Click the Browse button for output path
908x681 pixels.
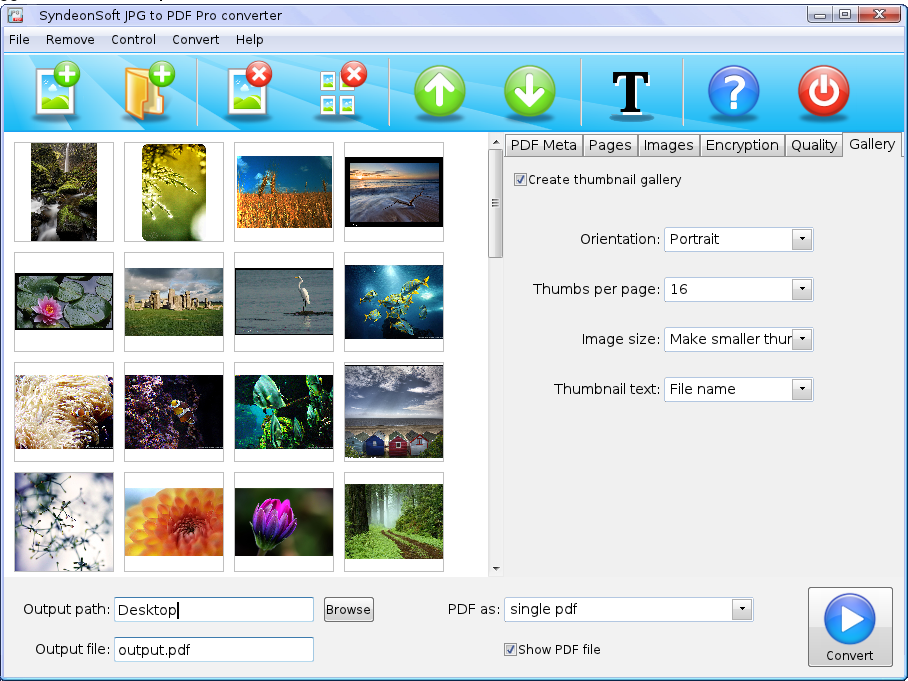[348, 609]
